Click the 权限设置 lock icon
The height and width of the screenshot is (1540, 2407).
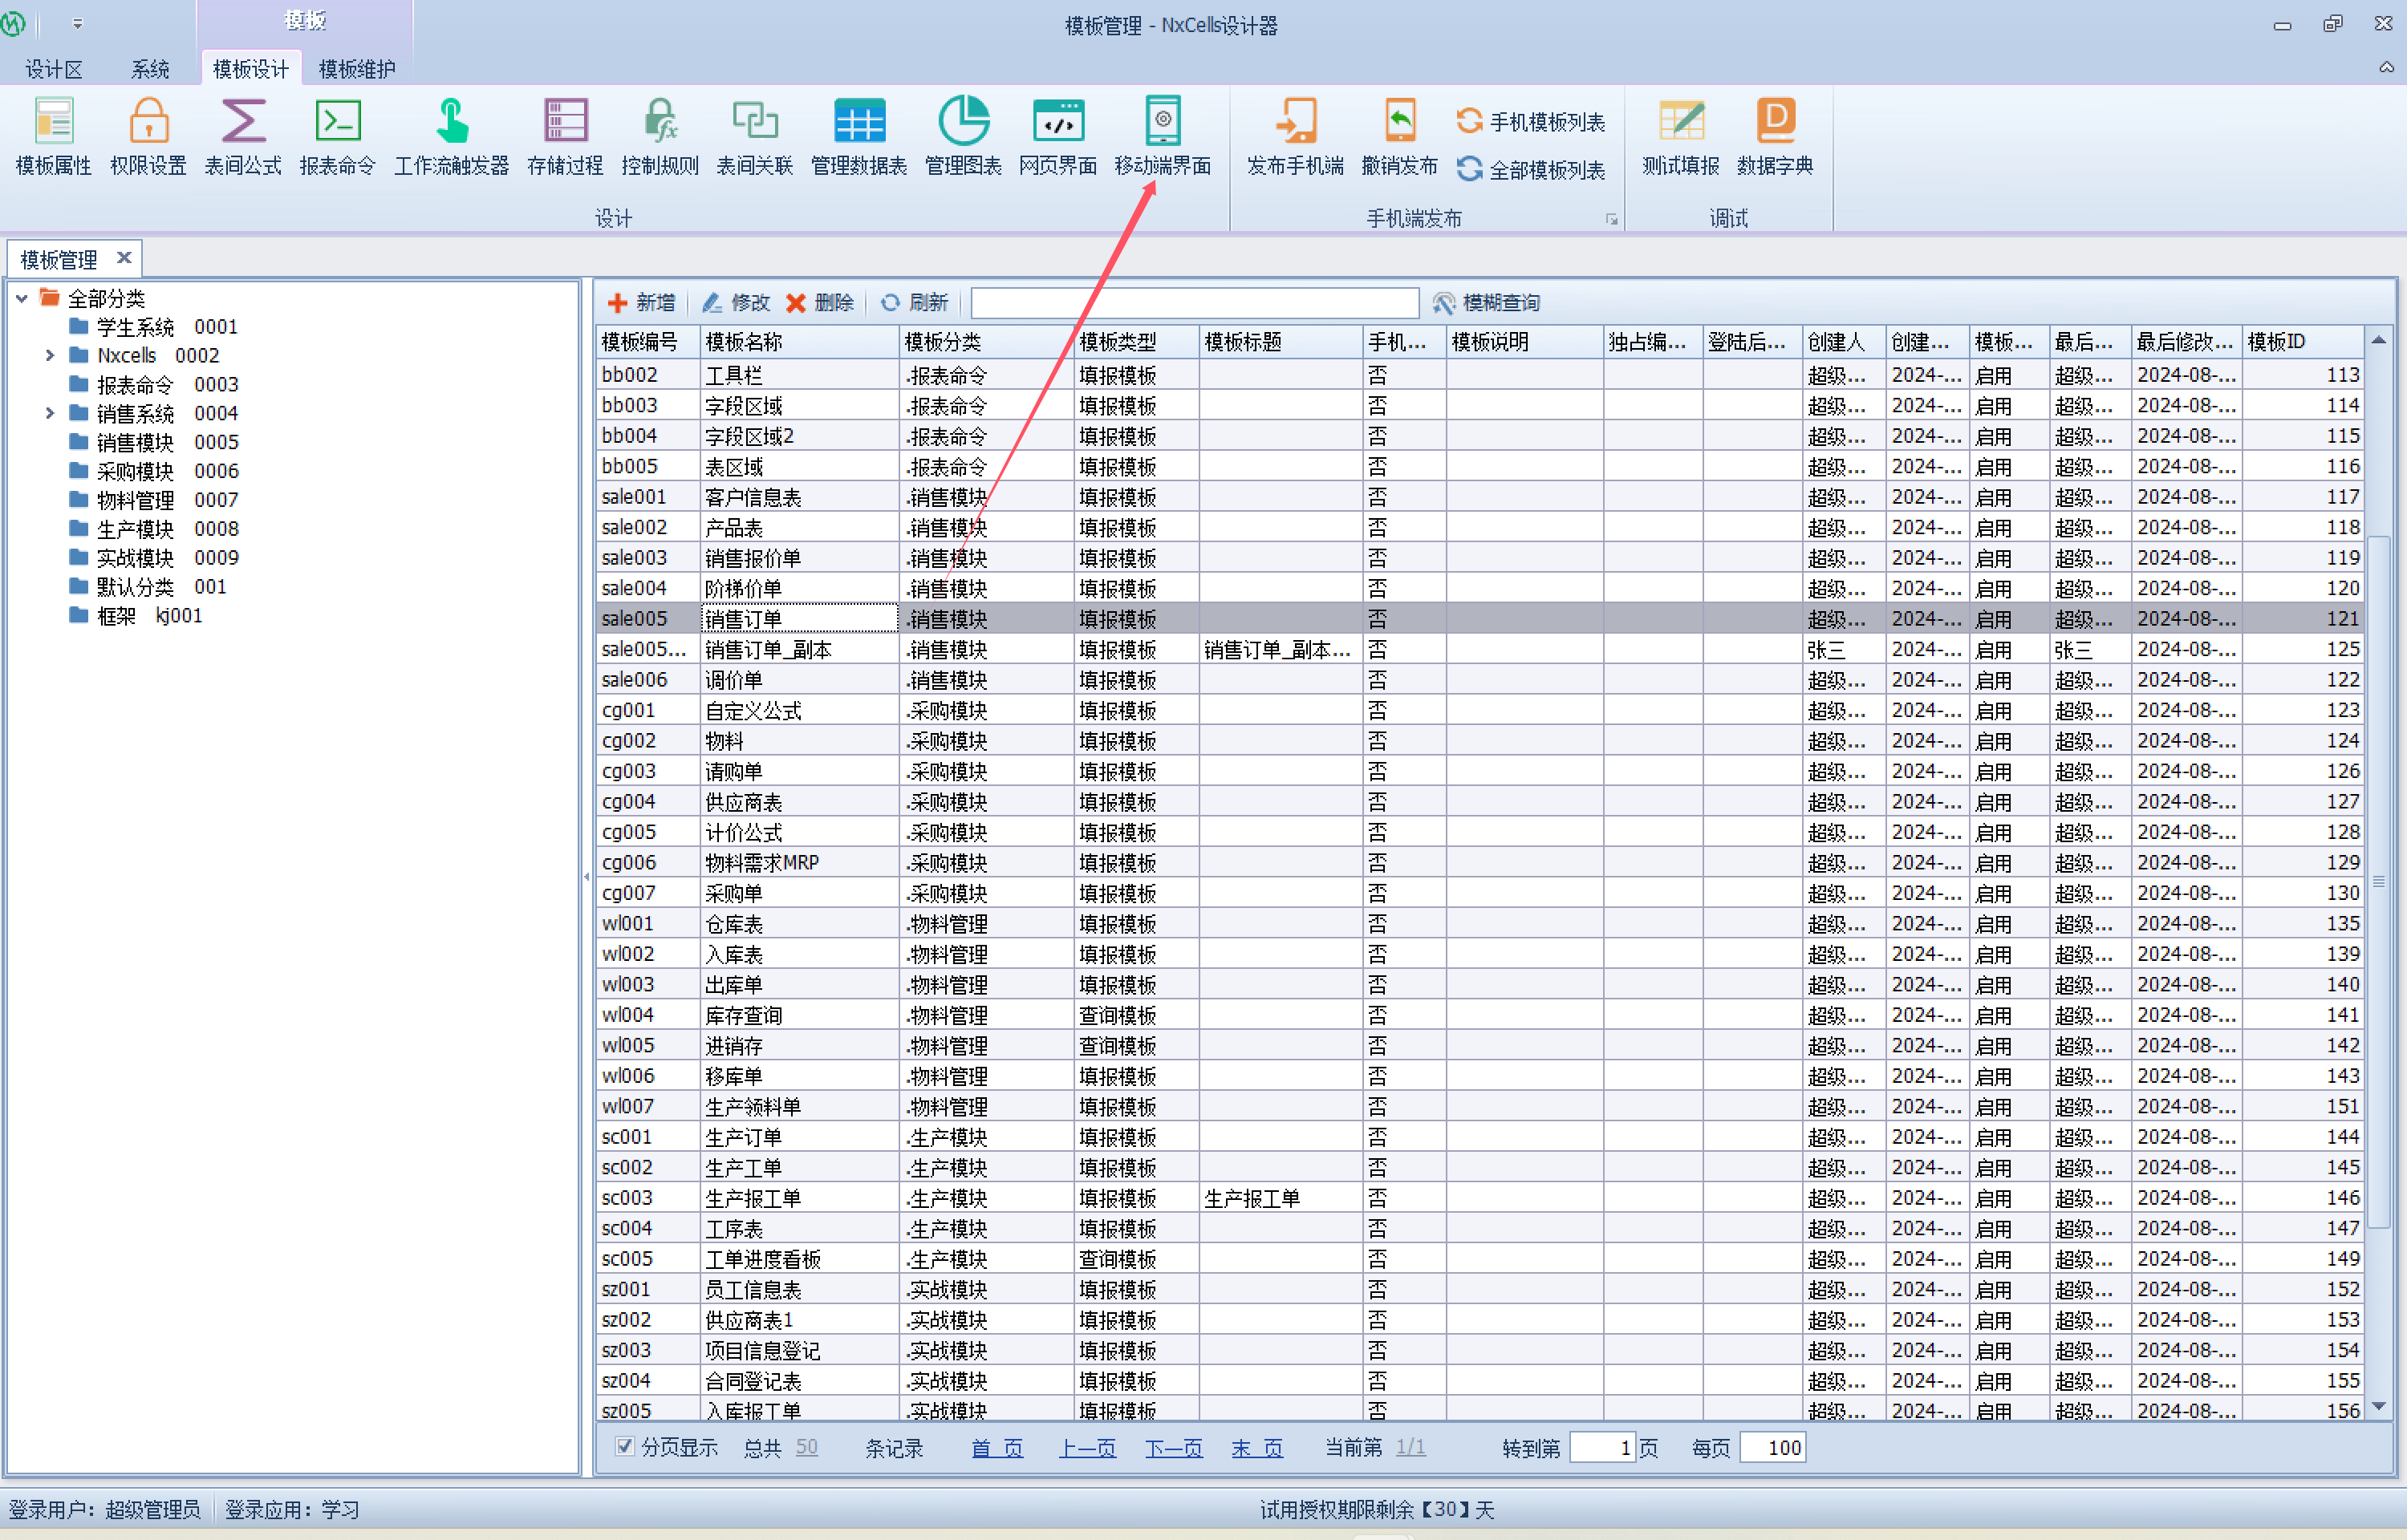pyautogui.click(x=148, y=123)
